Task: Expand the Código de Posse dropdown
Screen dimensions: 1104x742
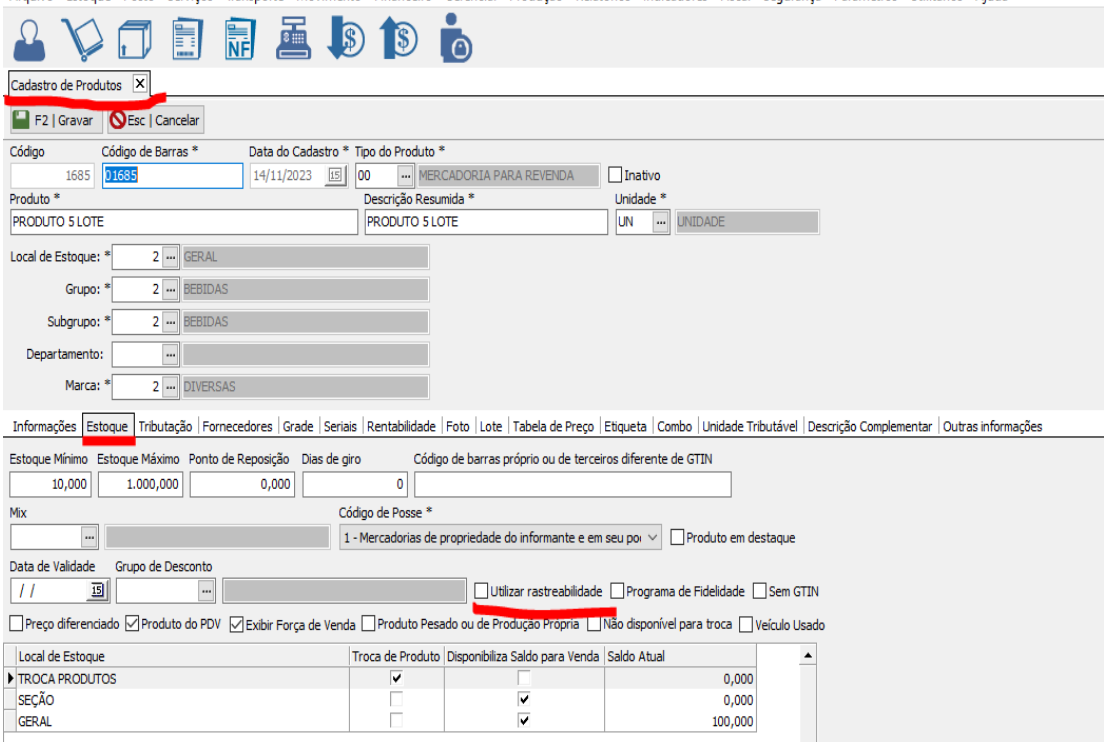Action: (x=654, y=537)
